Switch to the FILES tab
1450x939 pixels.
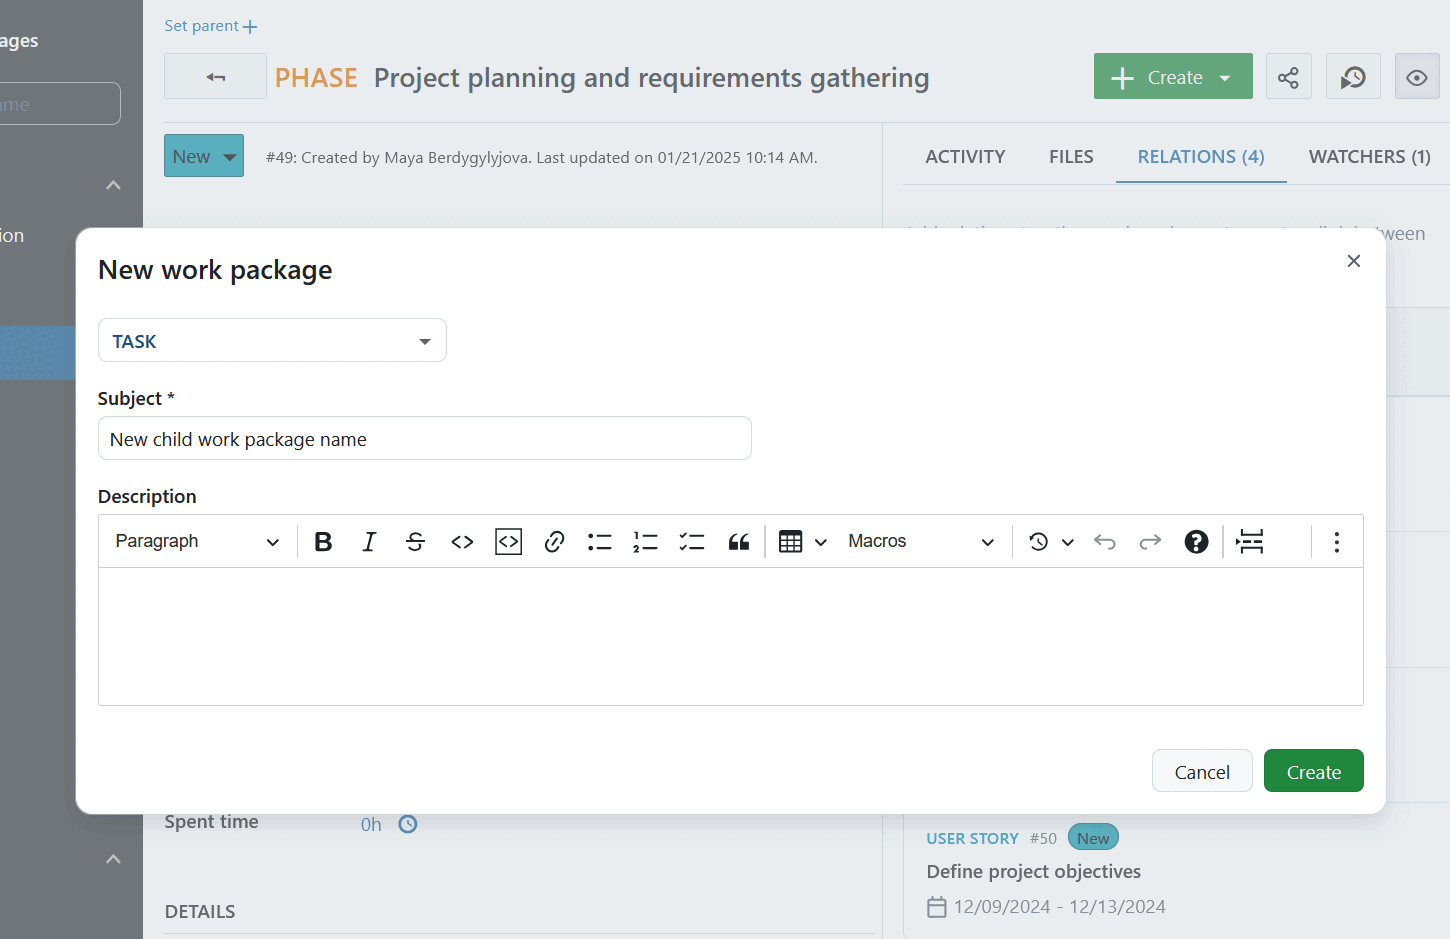(1071, 156)
